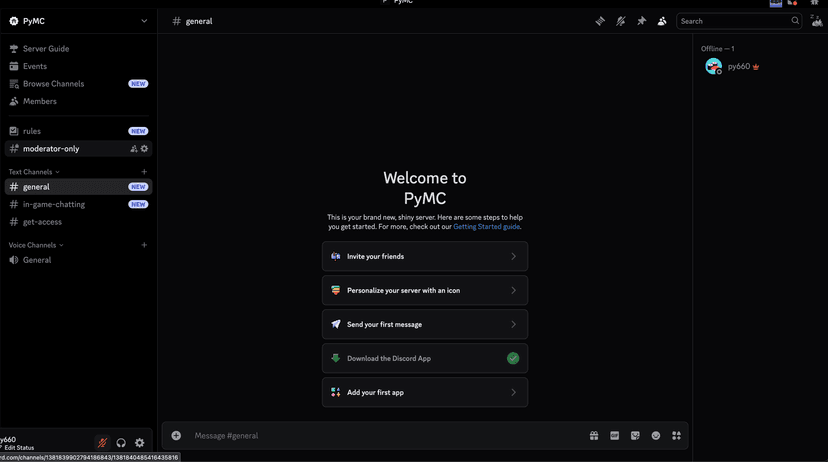This screenshot has height=462, width=828.
Task: Show pinned messages
Action: (641, 21)
